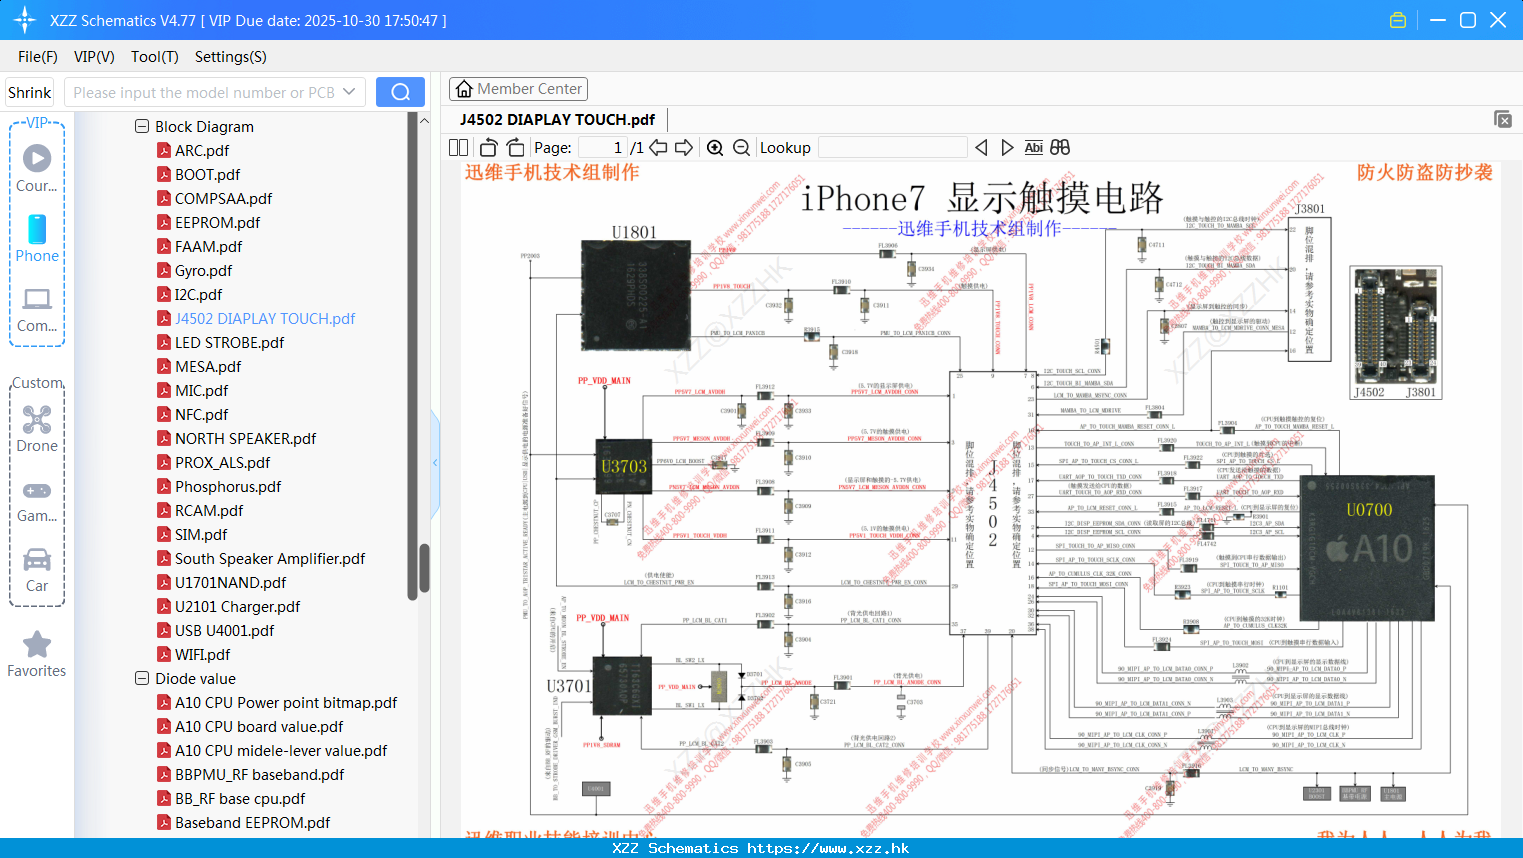Open Gyro.pdf in the tree

point(203,270)
